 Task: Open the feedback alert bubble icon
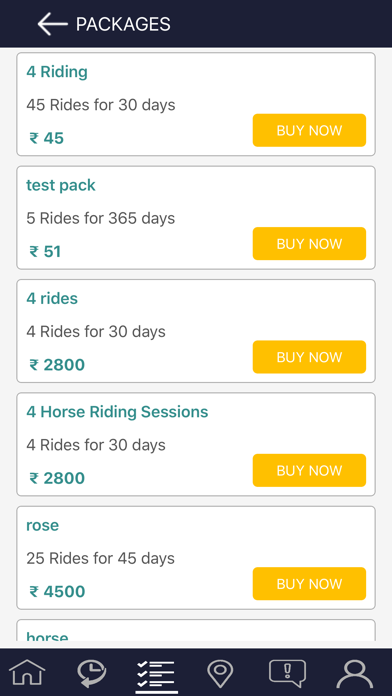[x=287, y=674]
